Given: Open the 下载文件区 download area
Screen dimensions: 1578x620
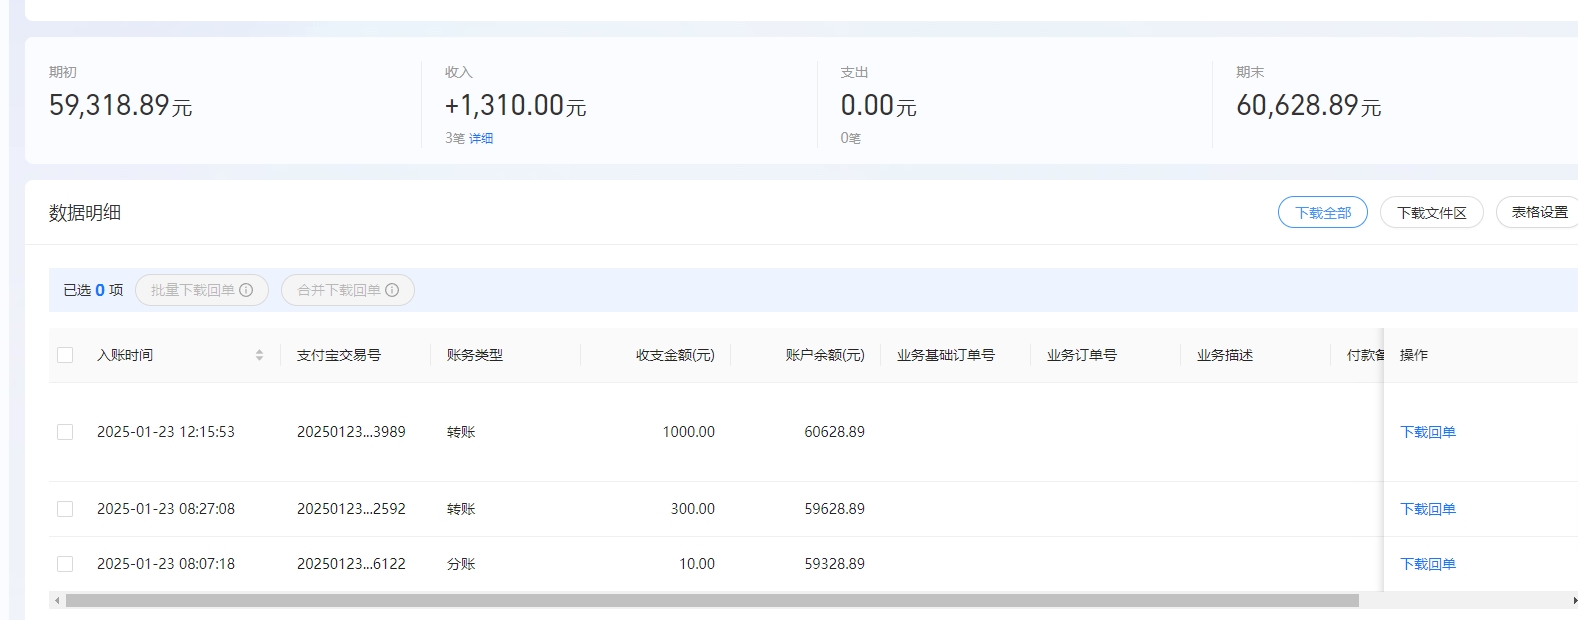Looking at the screenshot, I should (x=1432, y=212).
